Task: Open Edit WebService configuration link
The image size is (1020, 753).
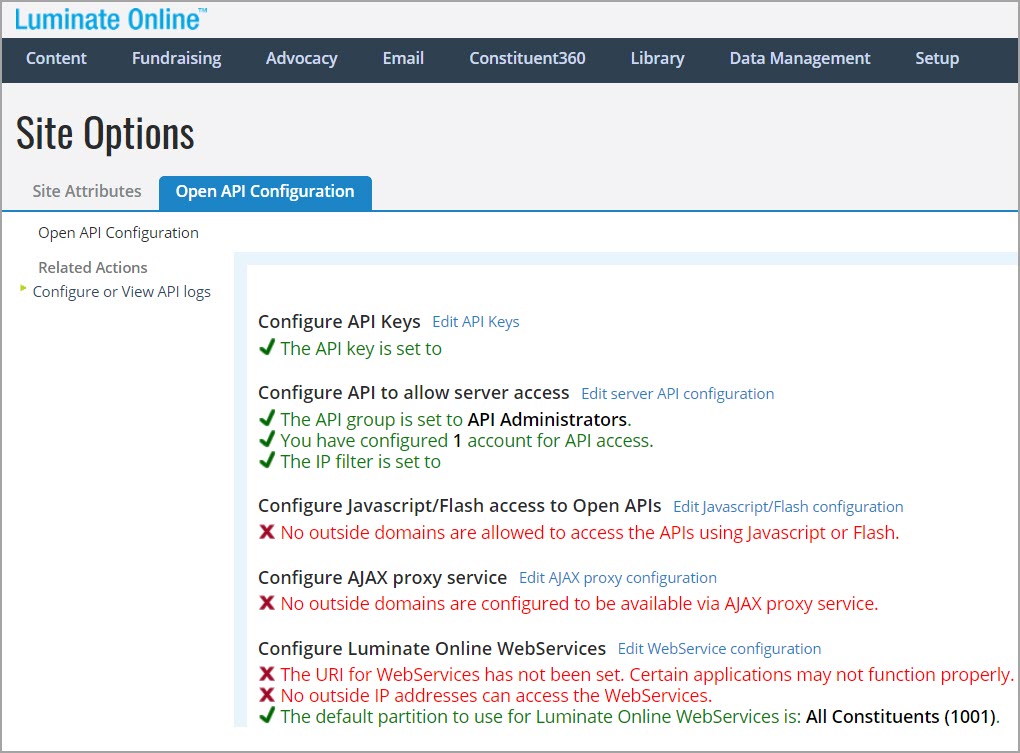Action: point(719,648)
